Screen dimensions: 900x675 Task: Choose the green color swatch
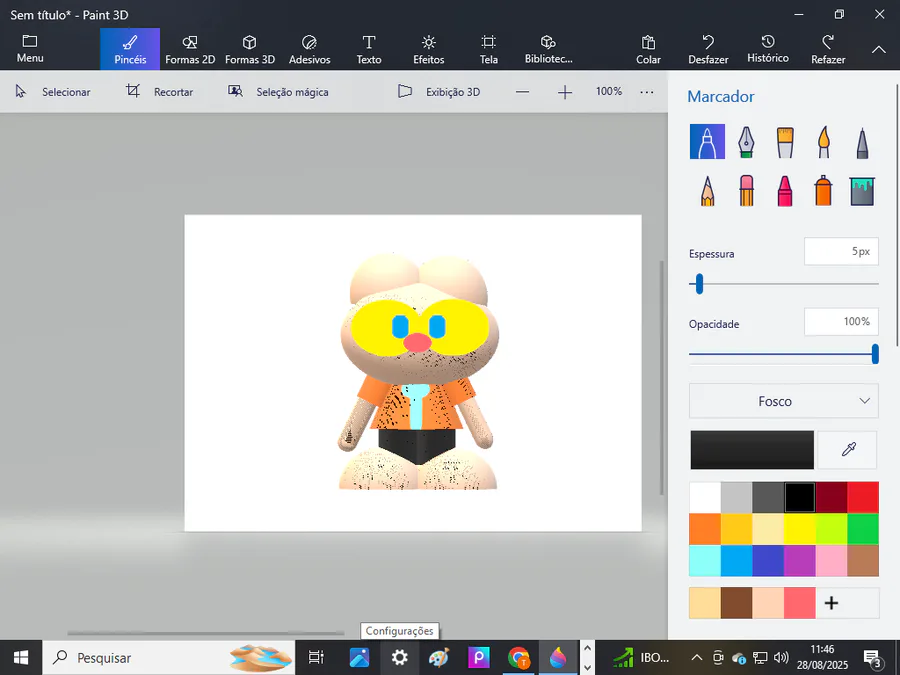[863, 529]
